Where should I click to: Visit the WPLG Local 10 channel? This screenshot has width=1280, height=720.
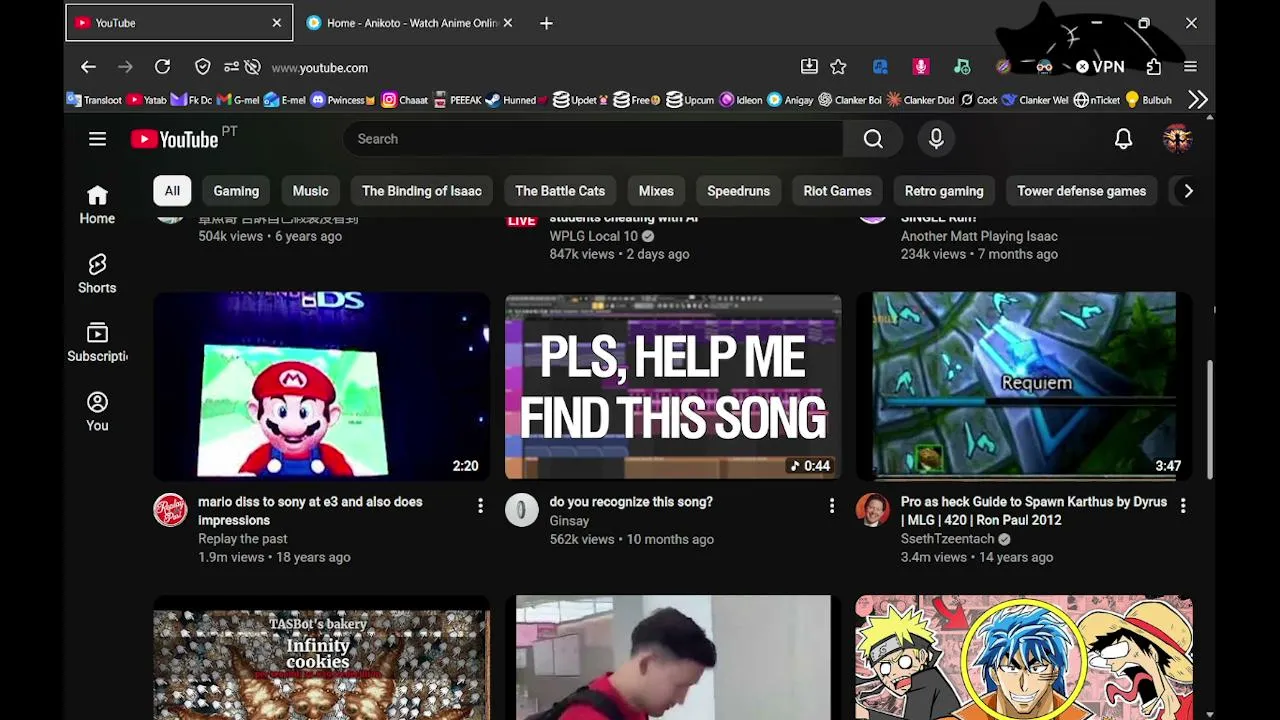point(593,236)
